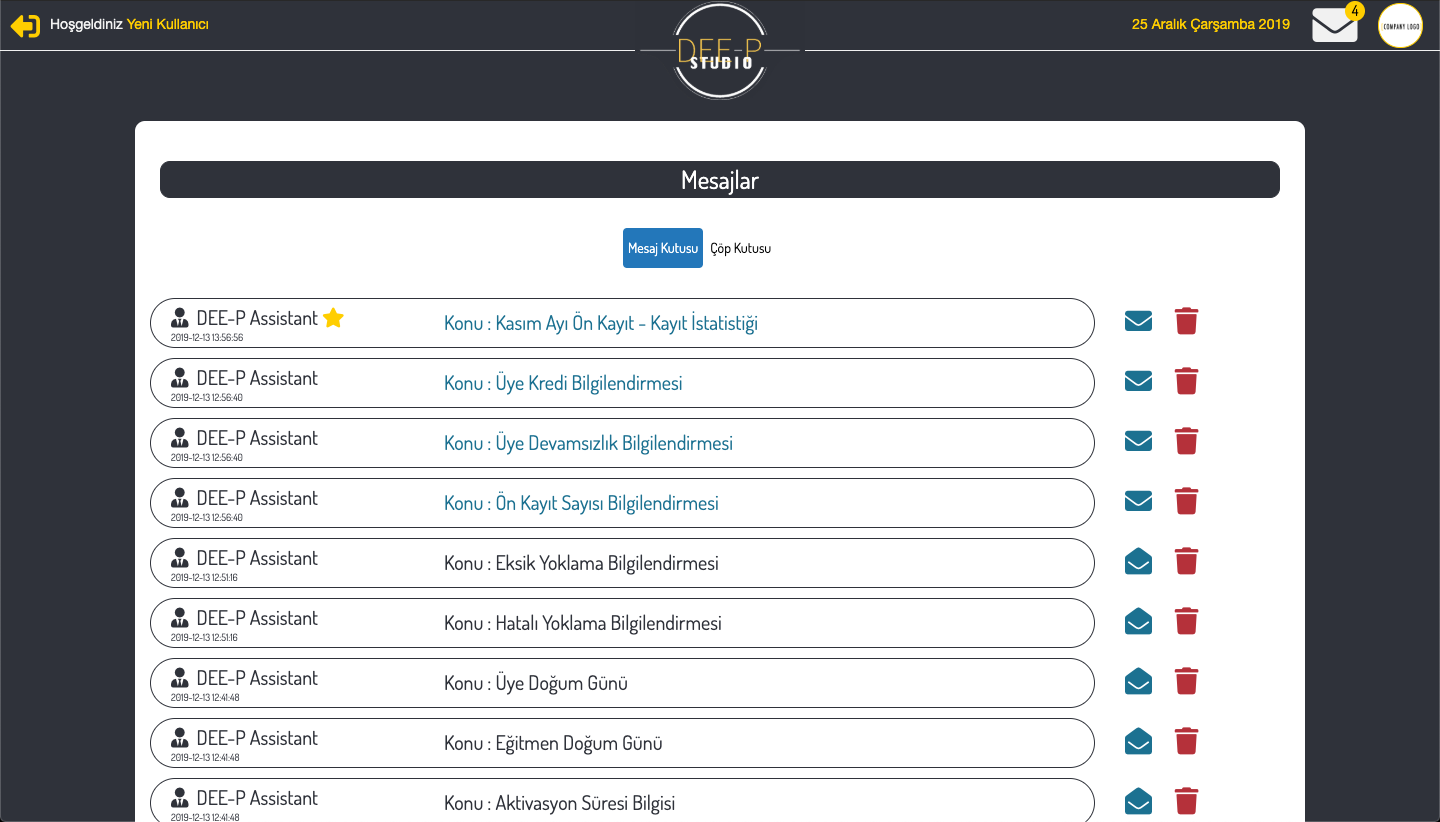Delete the Üye Devamsızlık Bilgilendirmesi message
Image resolution: width=1440 pixels, height=822 pixels.
[x=1186, y=441]
